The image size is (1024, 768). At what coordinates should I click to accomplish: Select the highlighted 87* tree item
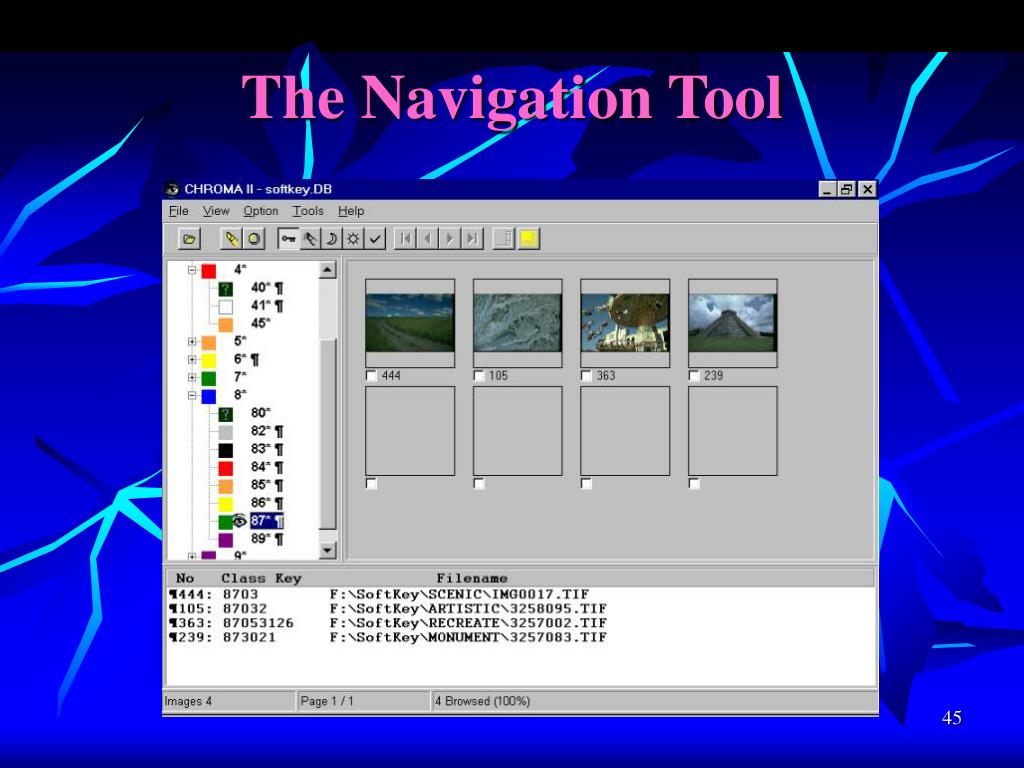[x=267, y=520]
